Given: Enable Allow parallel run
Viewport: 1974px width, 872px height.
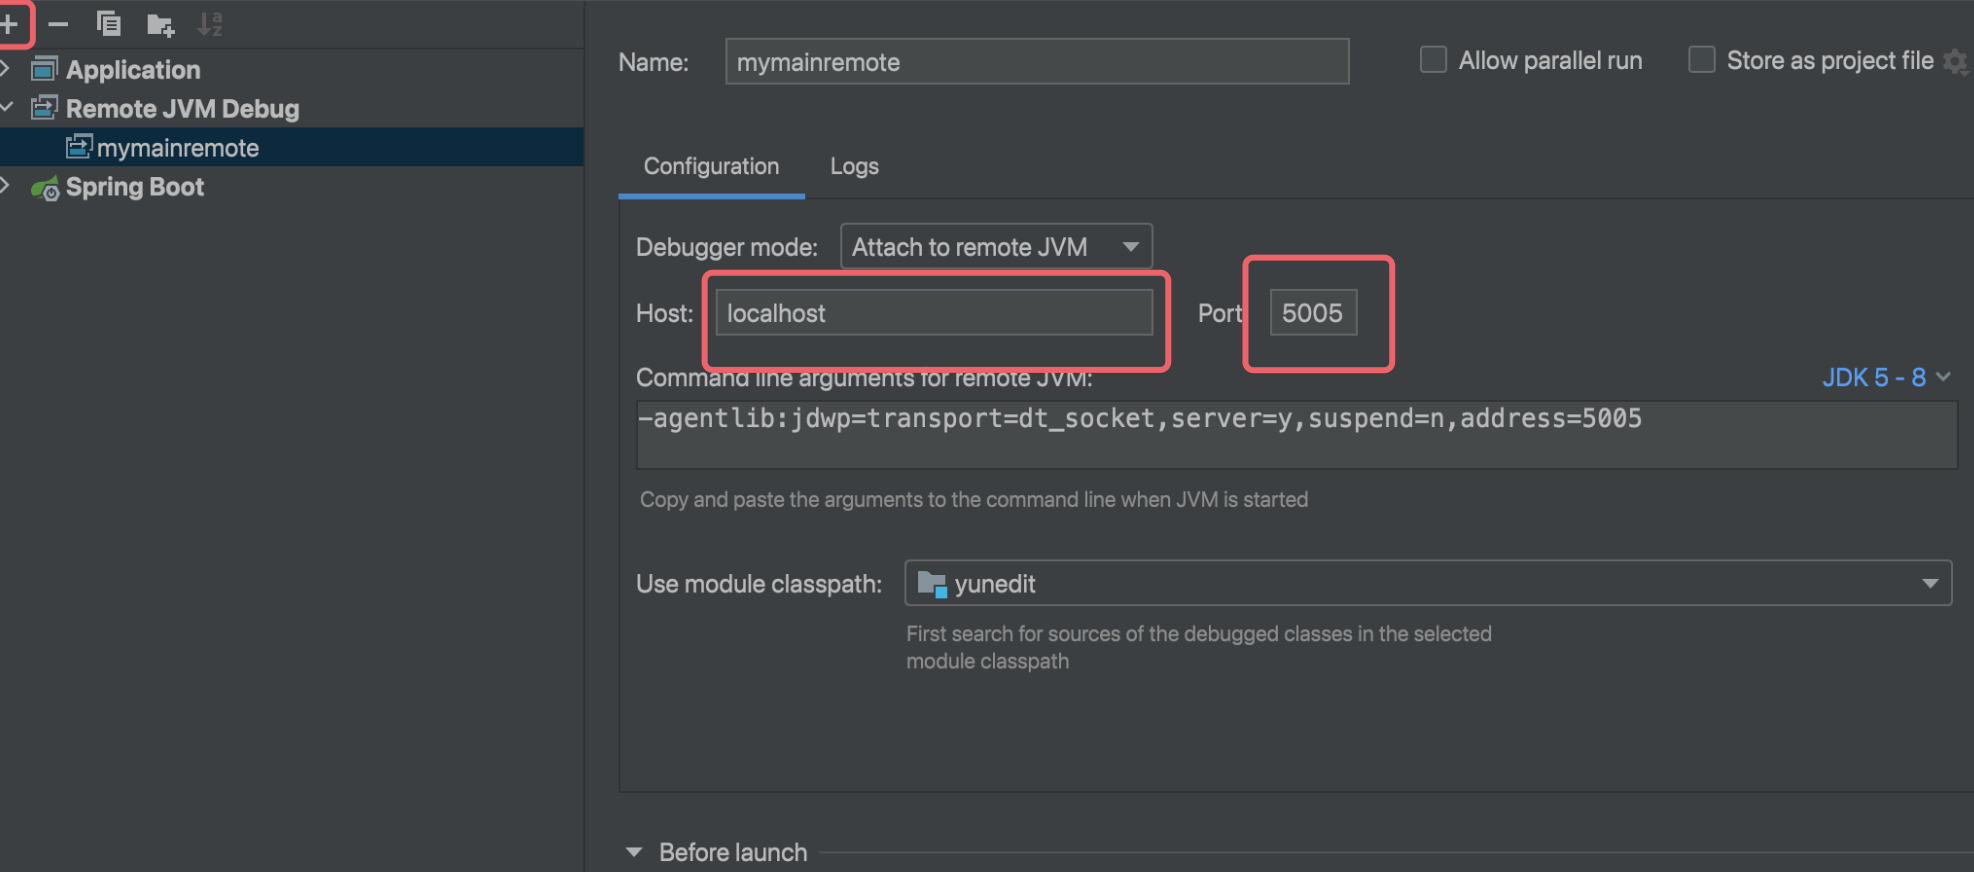Looking at the screenshot, I should click(x=1433, y=60).
